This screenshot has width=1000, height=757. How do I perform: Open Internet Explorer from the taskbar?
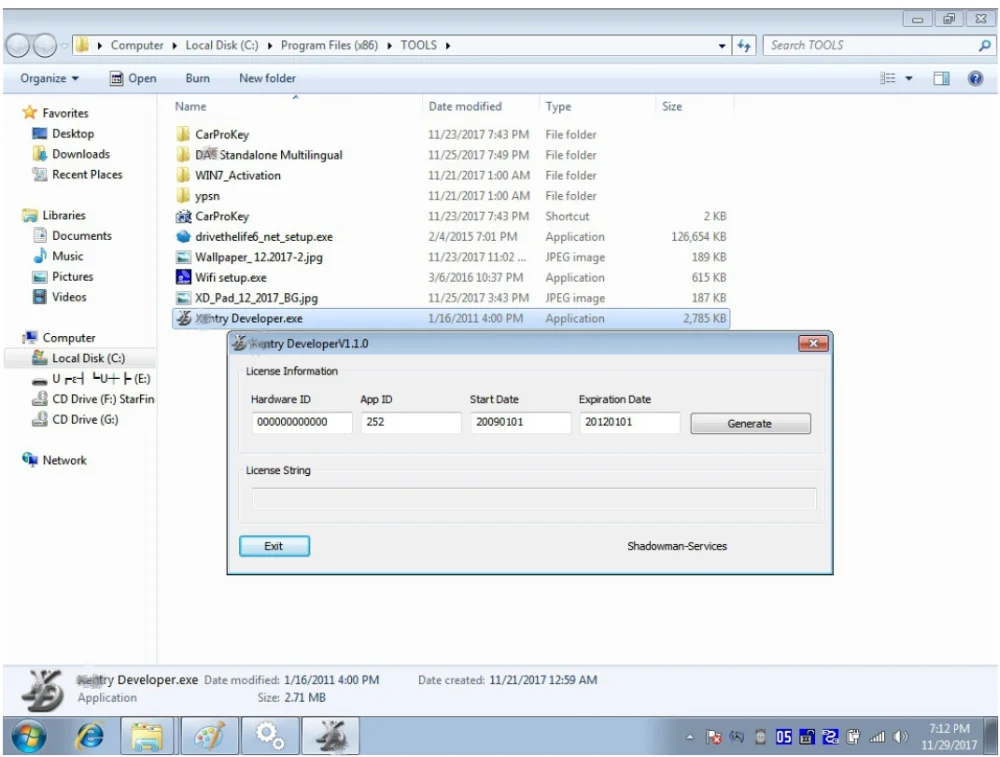click(91, 736)
